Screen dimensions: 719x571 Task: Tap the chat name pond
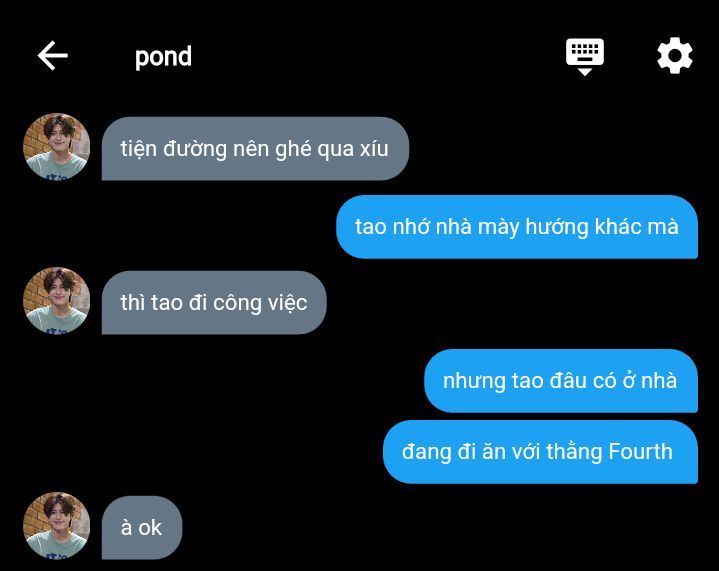(x=163, y=57)
